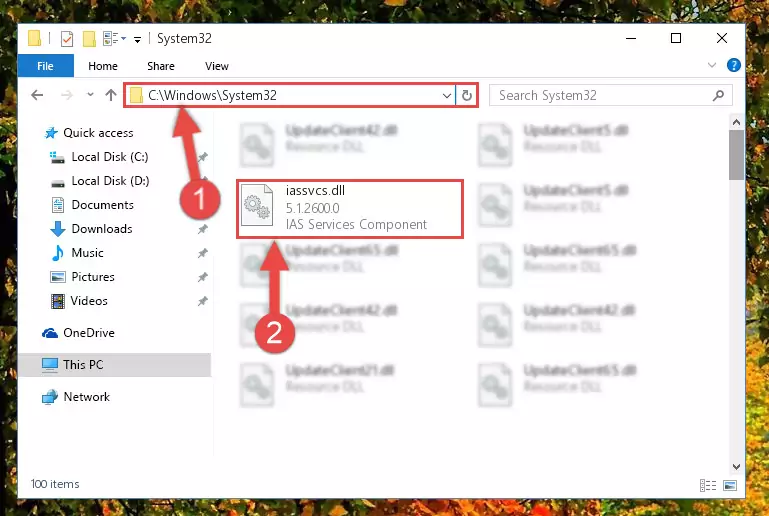Open the File menu tab
769x516 pixels.
tap(46, 66)
